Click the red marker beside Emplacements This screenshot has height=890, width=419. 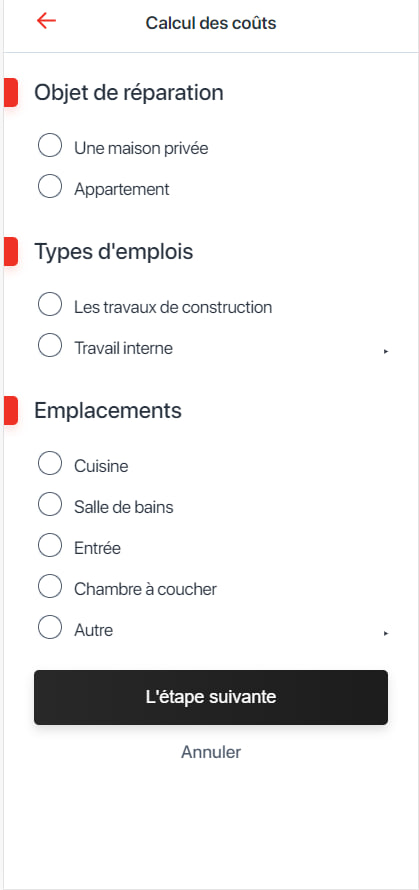pos(11,410)
